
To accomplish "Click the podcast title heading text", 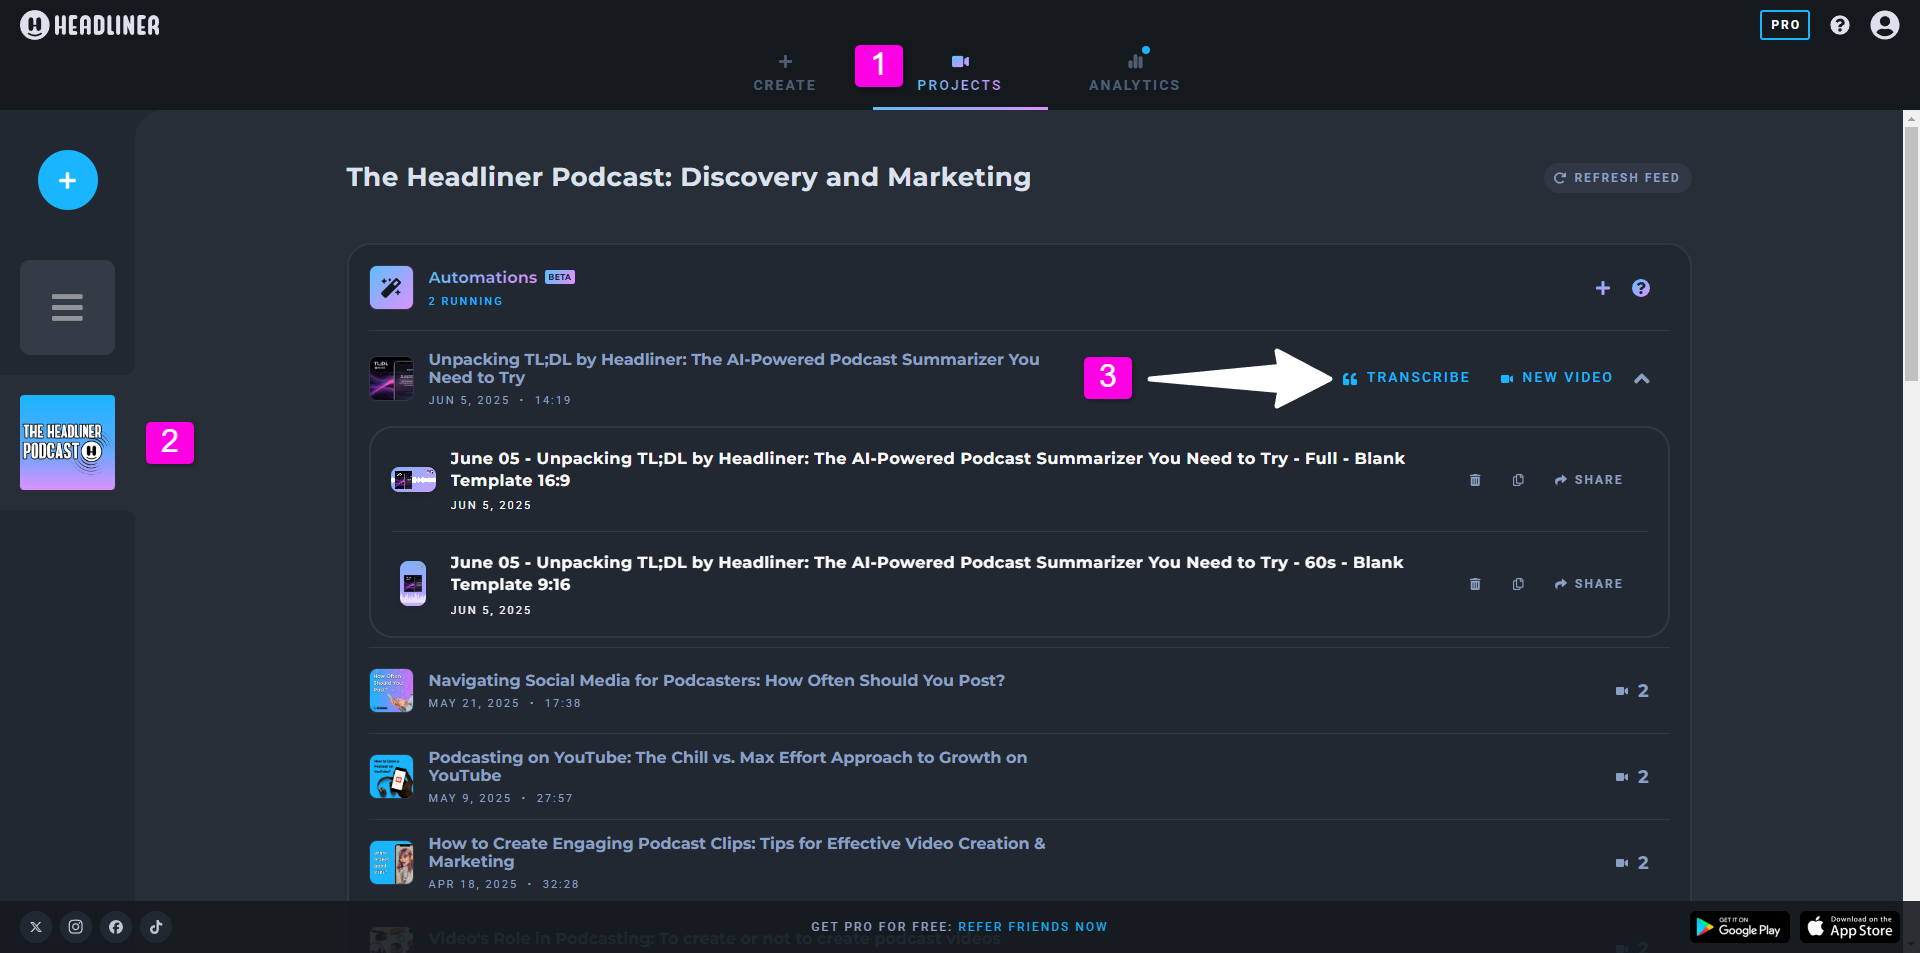I will point(688,177).
